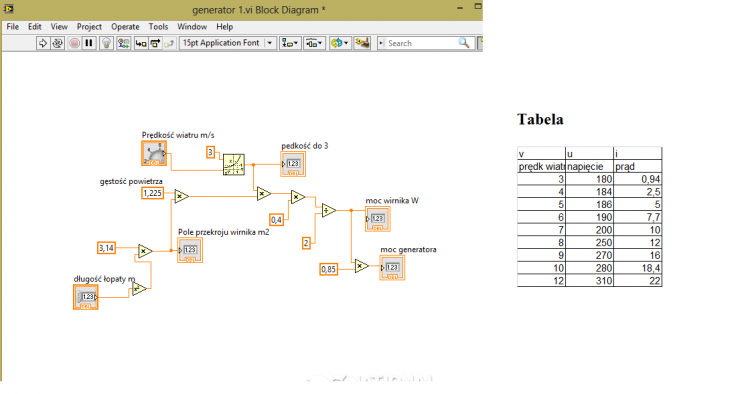Click the Step Over button
750x394 pixels.
pos(155,43)
